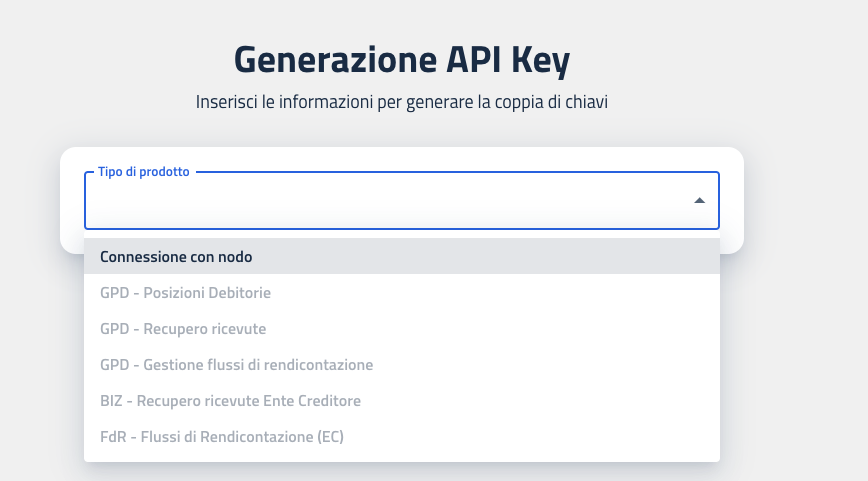Collapse the Tipo di prodotto dropdown arrow
Image resolution: width=868 pixels, height=481 pixels.
699,201
